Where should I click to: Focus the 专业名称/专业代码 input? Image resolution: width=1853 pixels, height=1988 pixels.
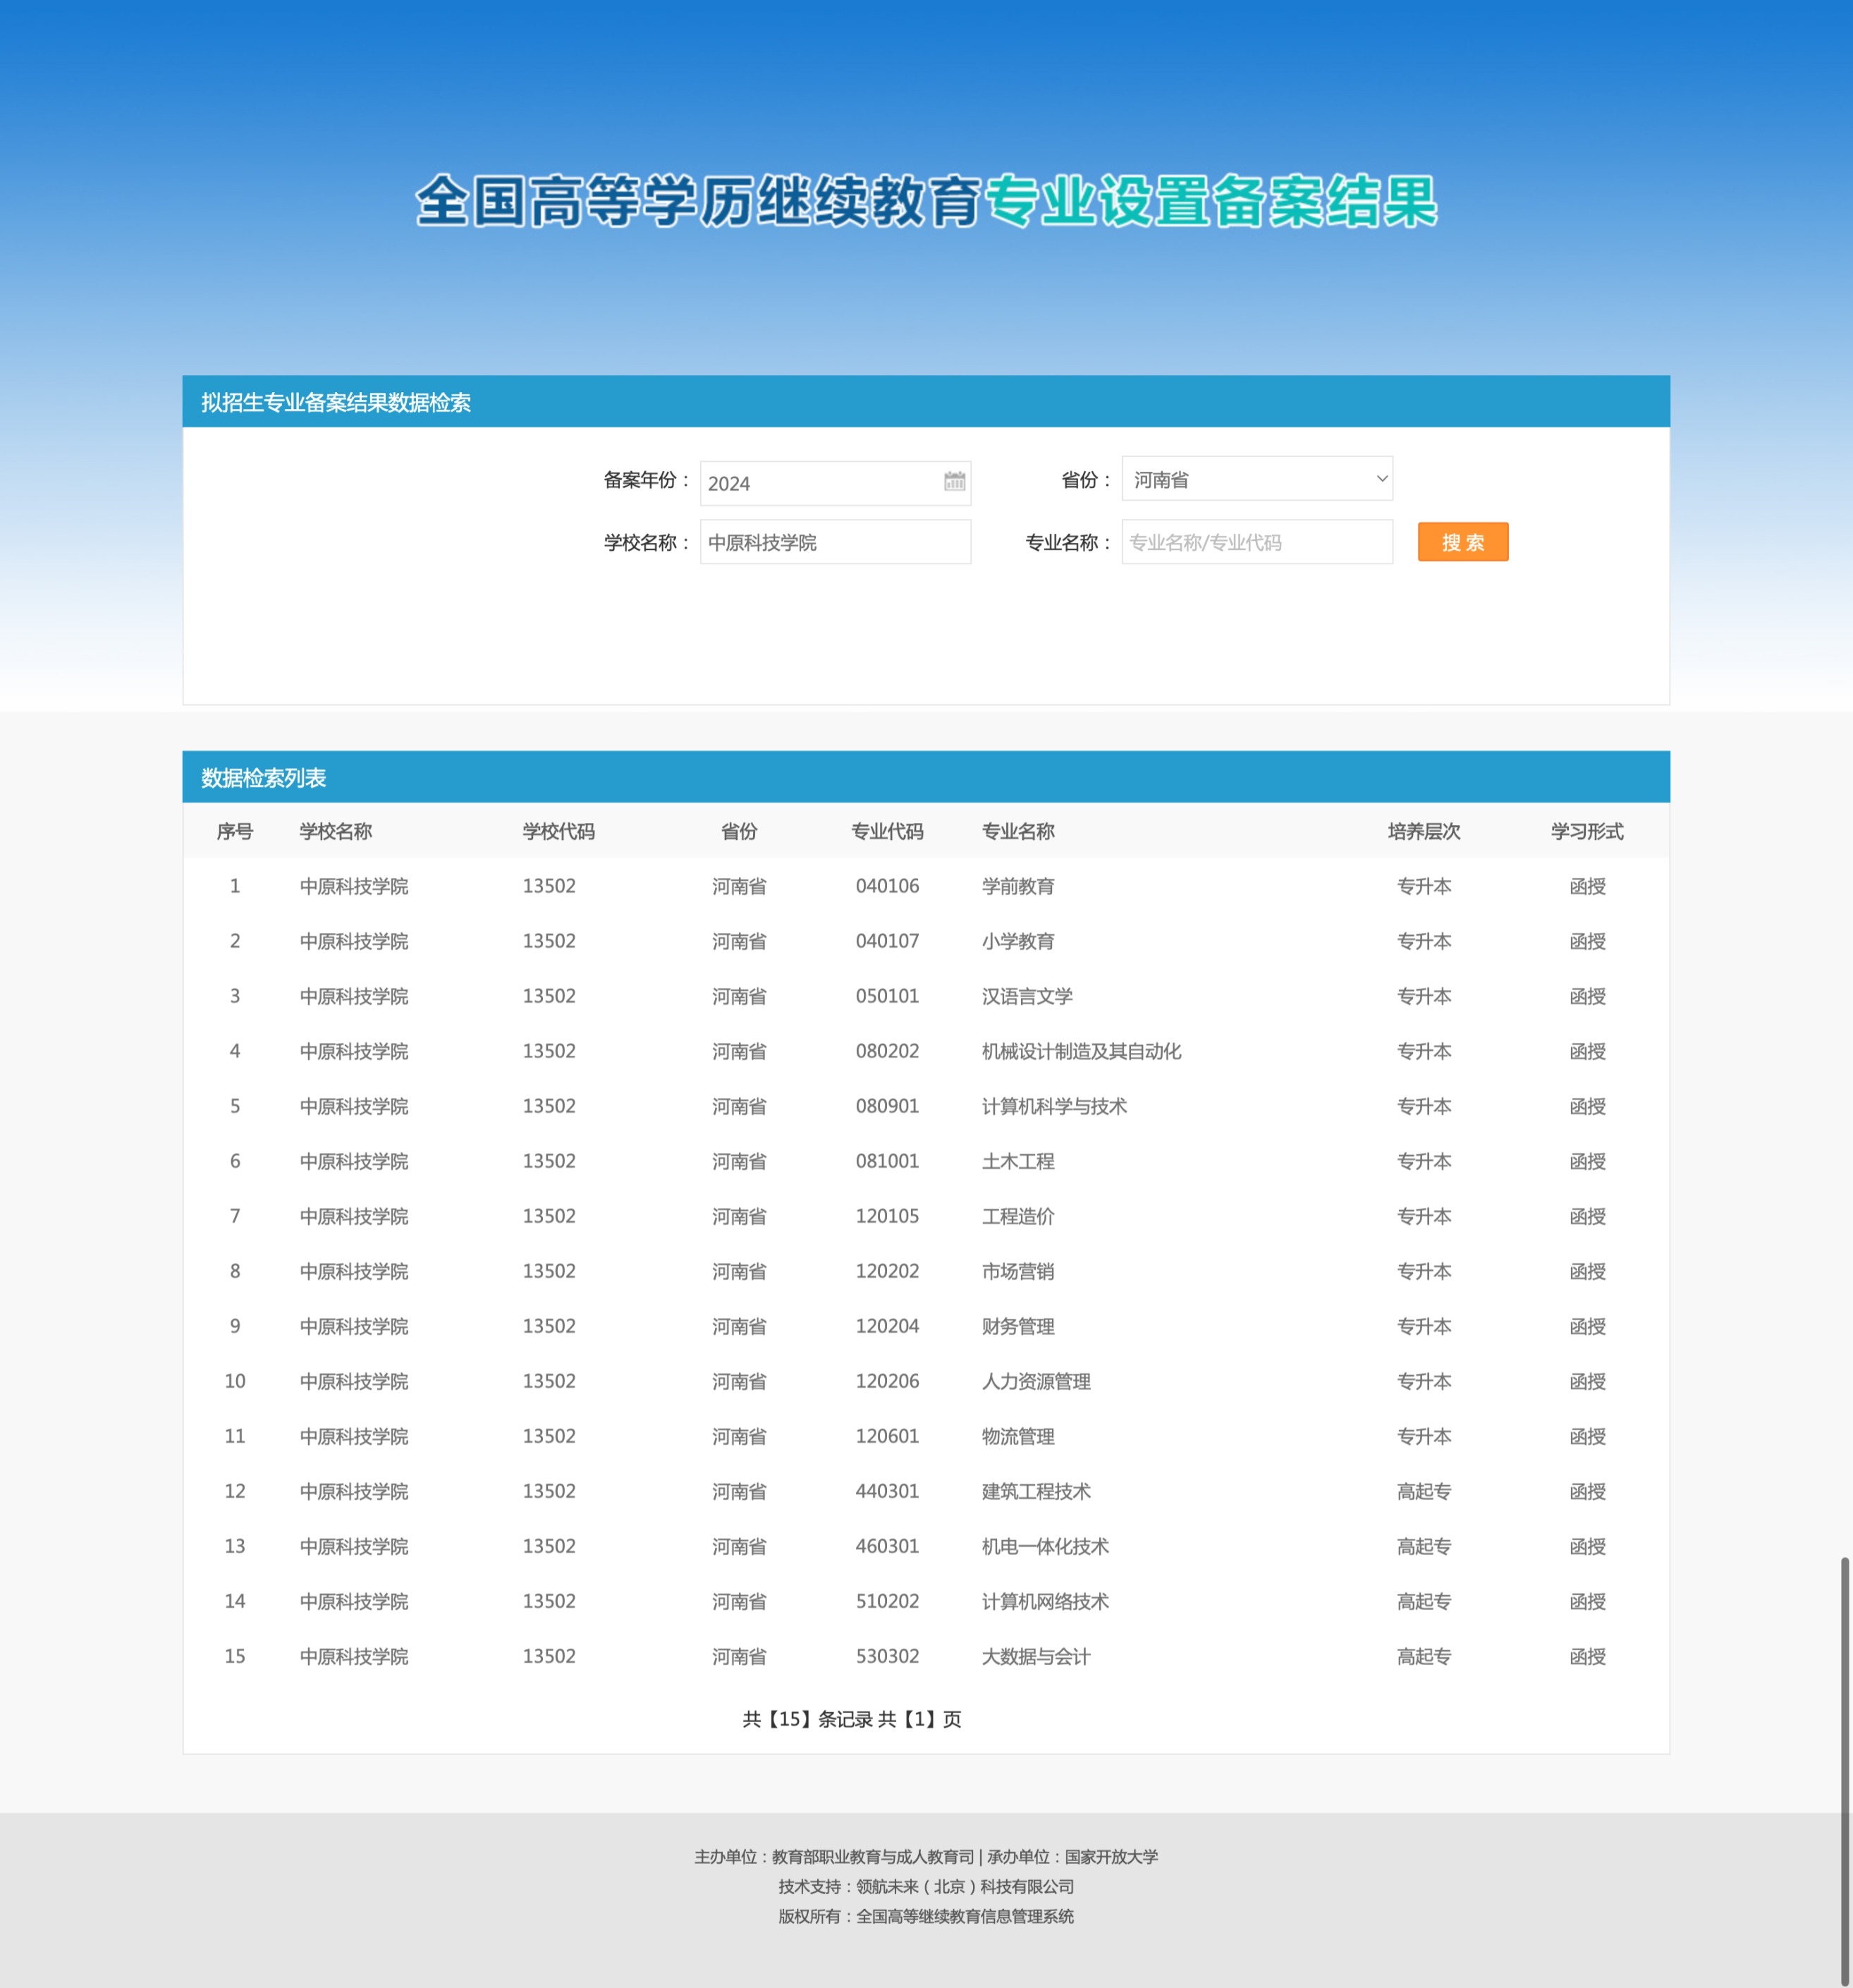pos(1257,542)
